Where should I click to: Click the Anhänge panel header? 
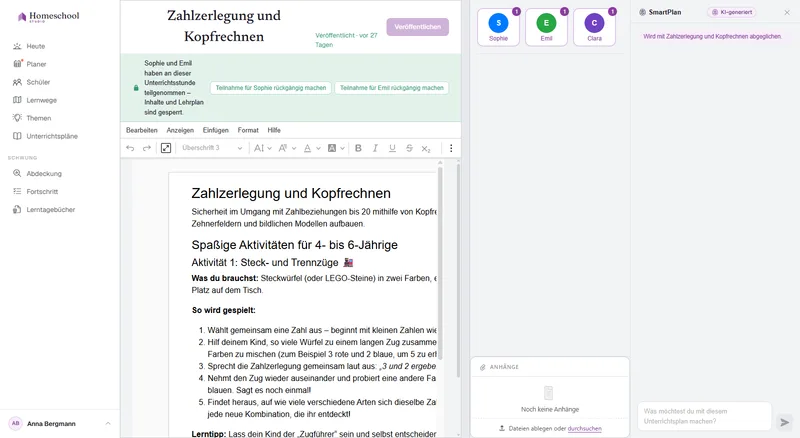pyautogui.click(x=550, y=367)
